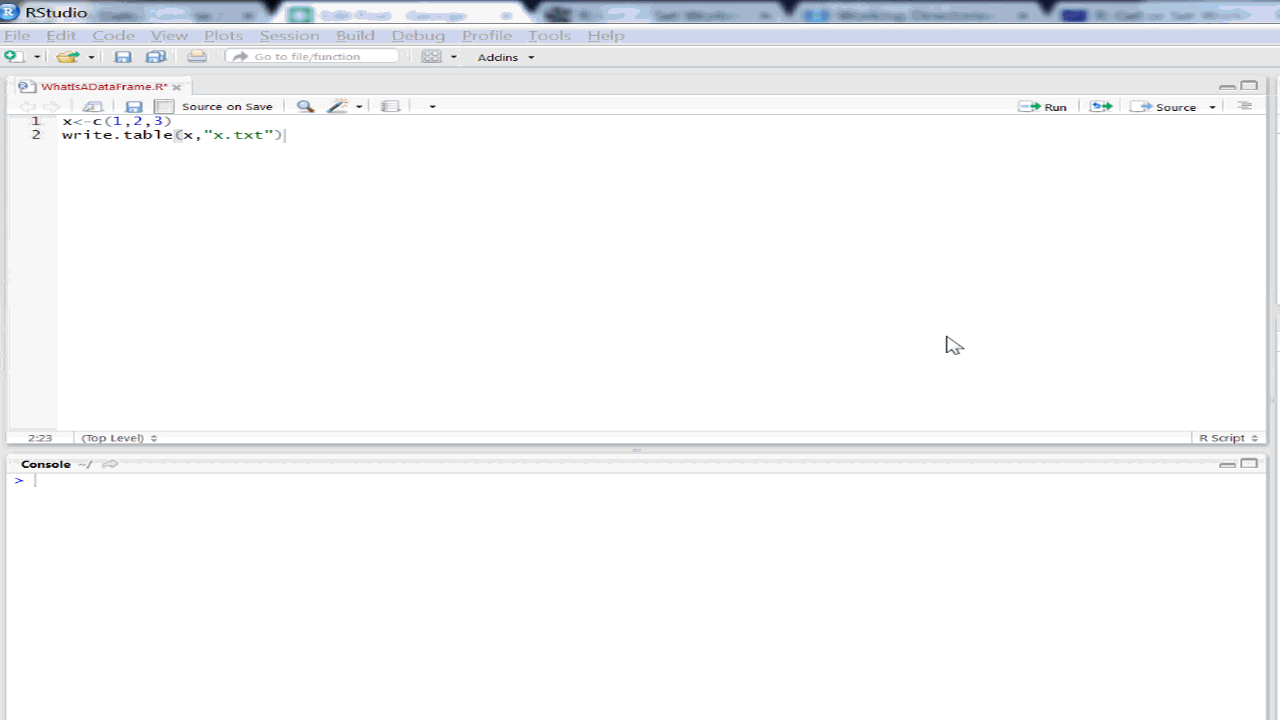Screen dimensions: 1280x720
Task: Expand the code tools wand dropdown arrow
Action: tap(359, 107)
